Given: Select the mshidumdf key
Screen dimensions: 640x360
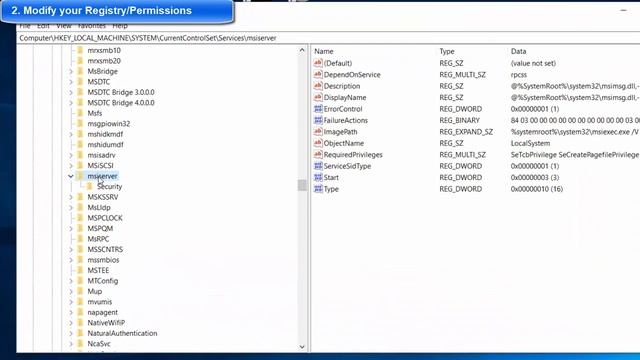Looking at the screenshot, I should [x=105, y=144].
